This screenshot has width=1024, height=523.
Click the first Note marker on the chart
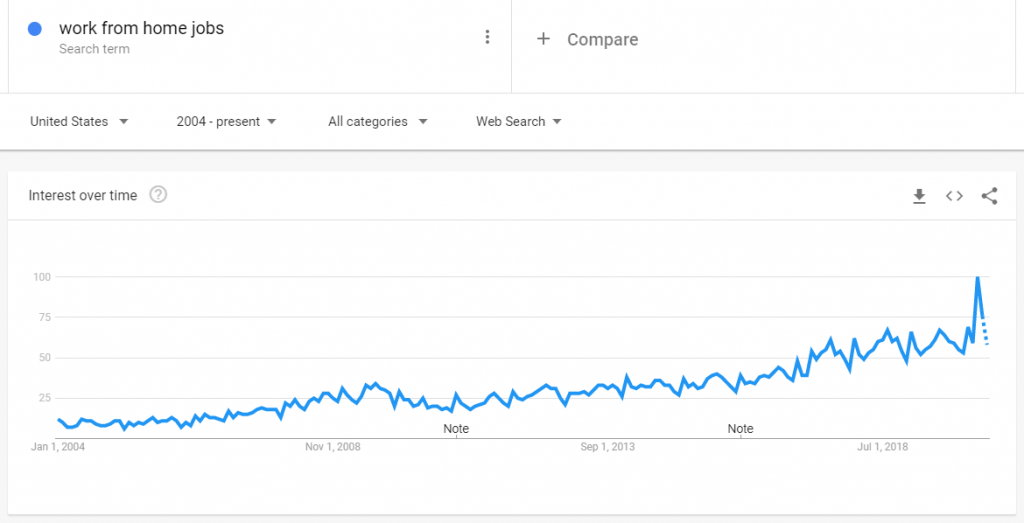[x=456, y=429]
